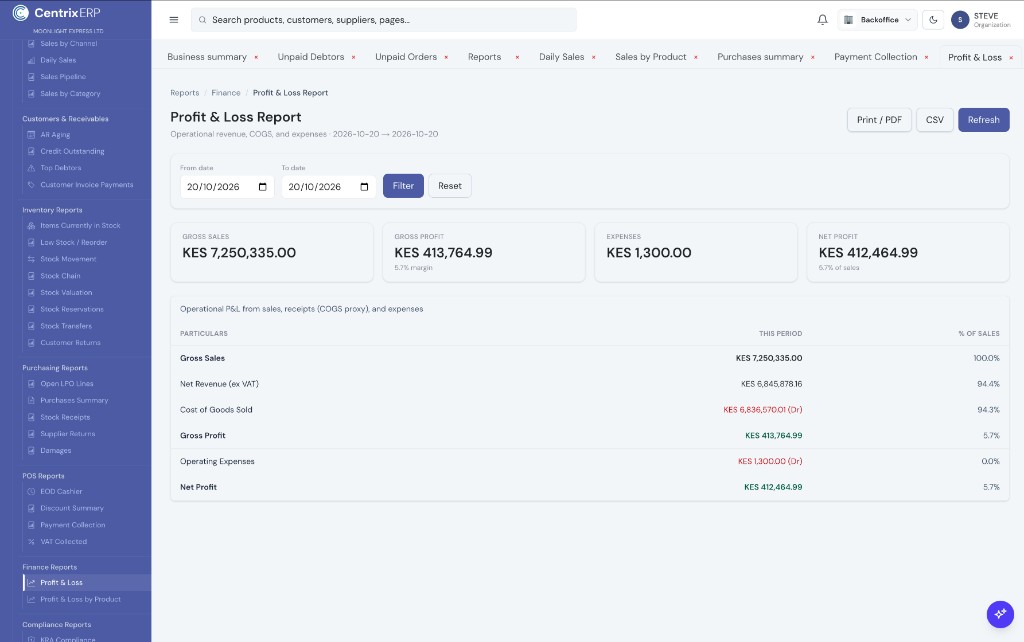This screenshot has width=1024, height=642.
Task: Open VAT Collected report in sidebar
Action: point(63,541)
